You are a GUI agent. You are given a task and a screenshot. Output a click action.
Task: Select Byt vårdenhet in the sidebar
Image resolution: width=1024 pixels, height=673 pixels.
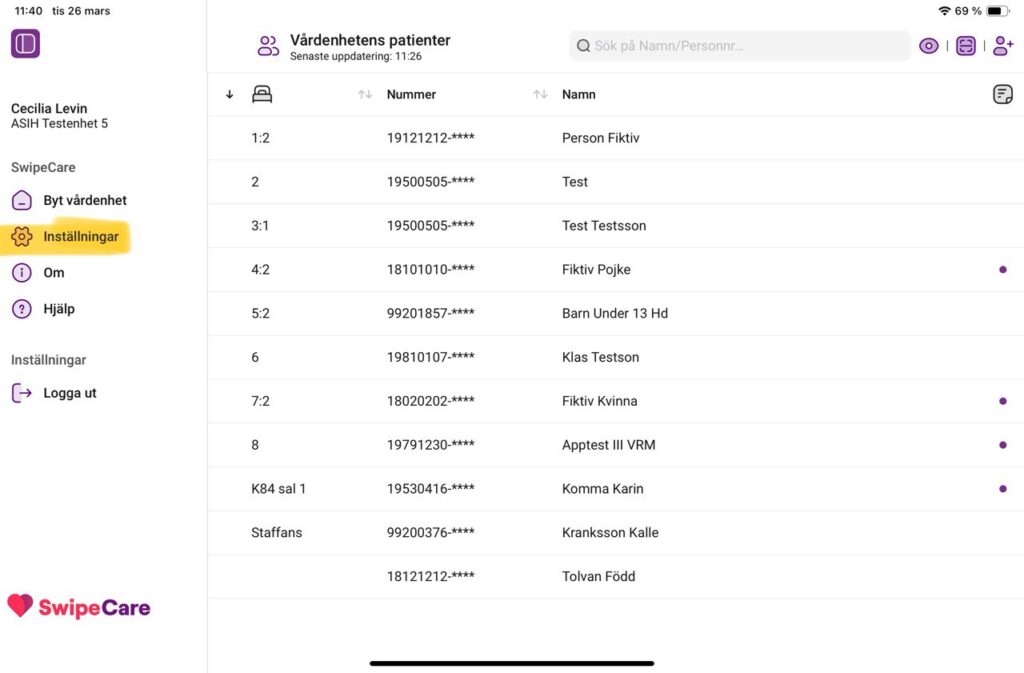84,200
